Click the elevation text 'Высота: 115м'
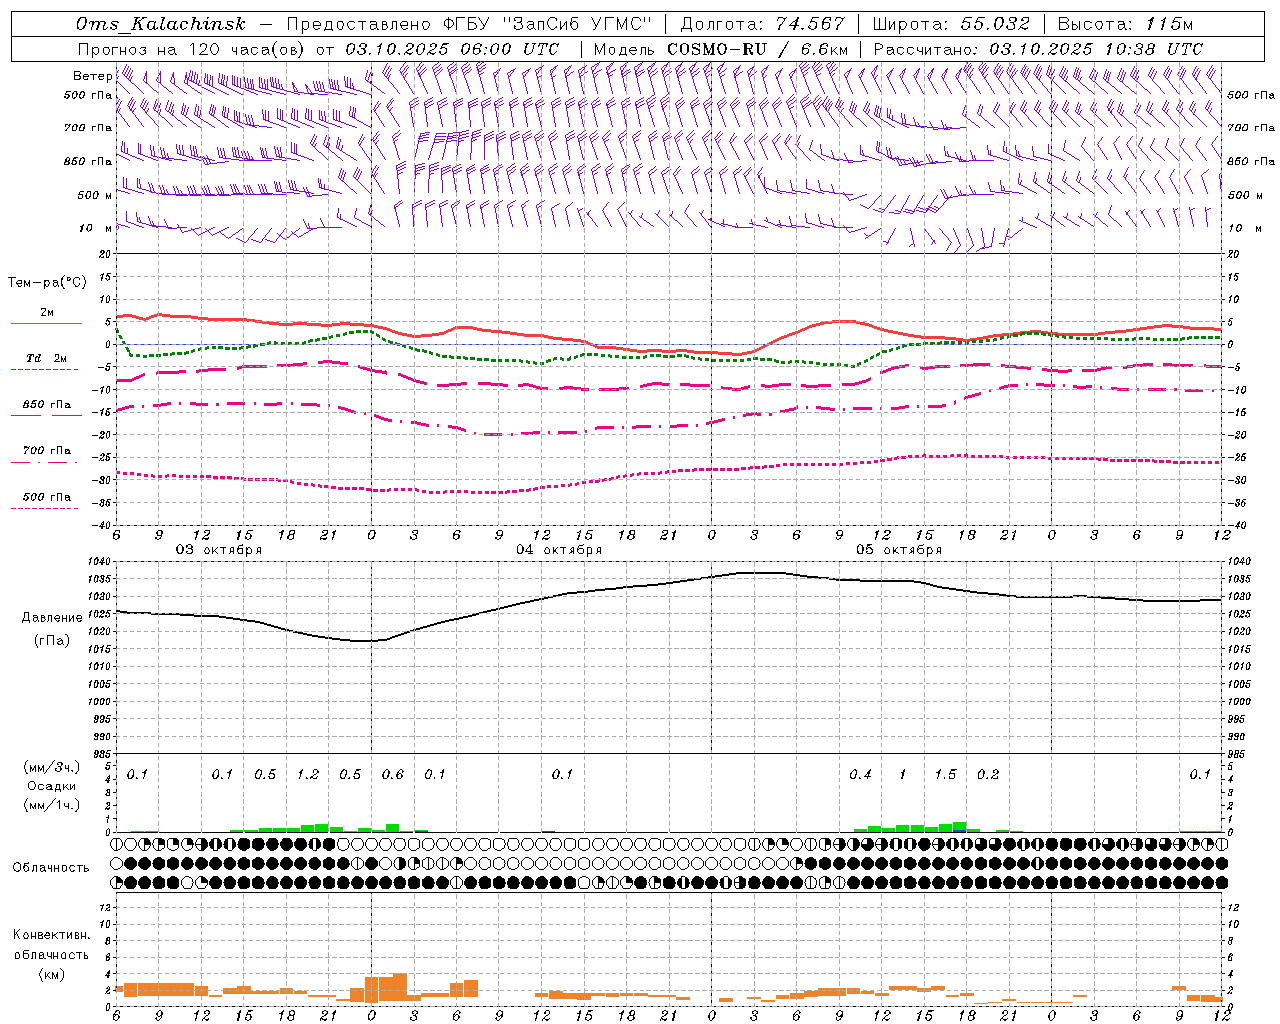The height and width of the screenshot is (1024, 1280). [1125, 24]
